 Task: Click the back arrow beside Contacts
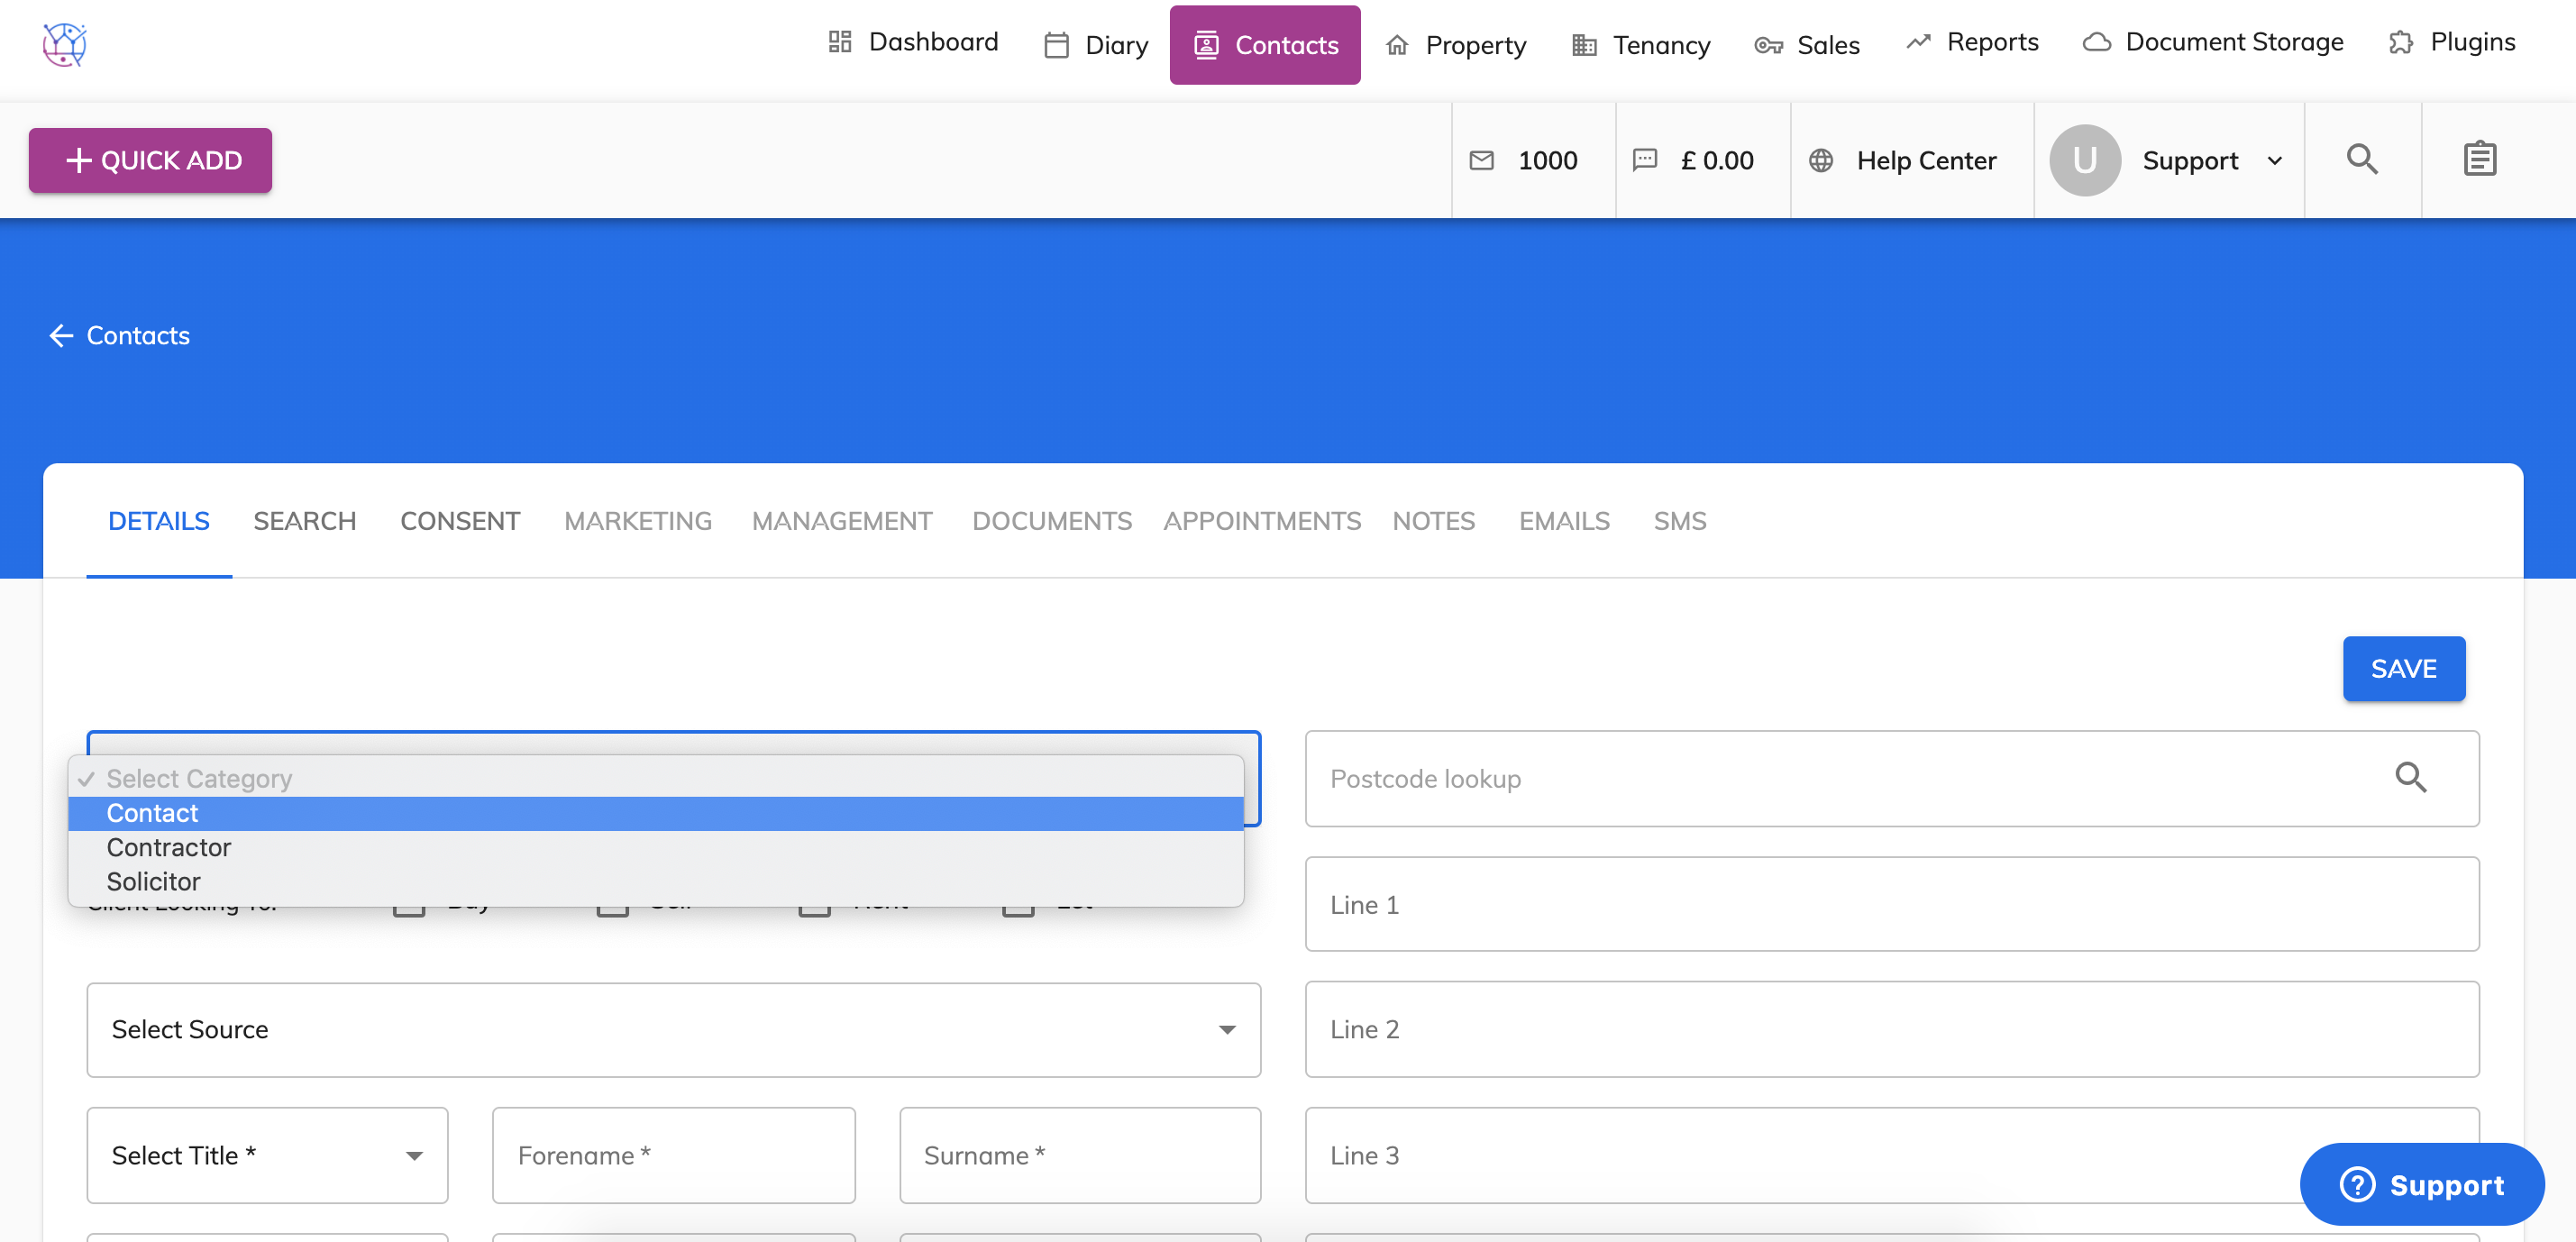(61, 336)
